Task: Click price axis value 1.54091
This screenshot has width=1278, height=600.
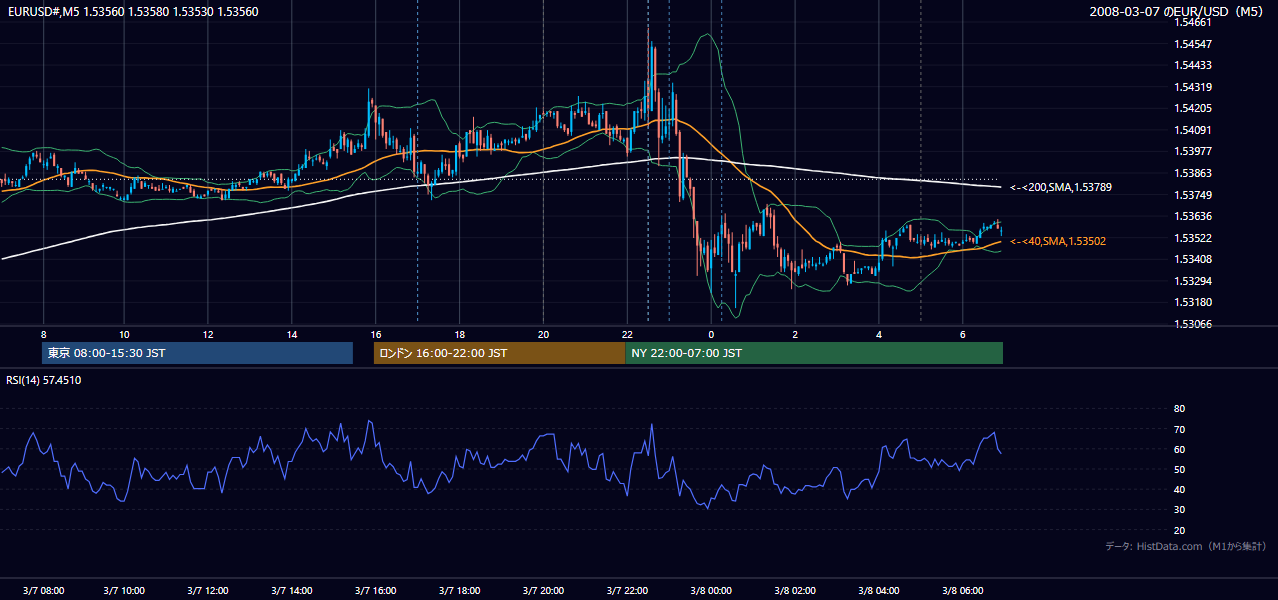Action: (1193, 130)
